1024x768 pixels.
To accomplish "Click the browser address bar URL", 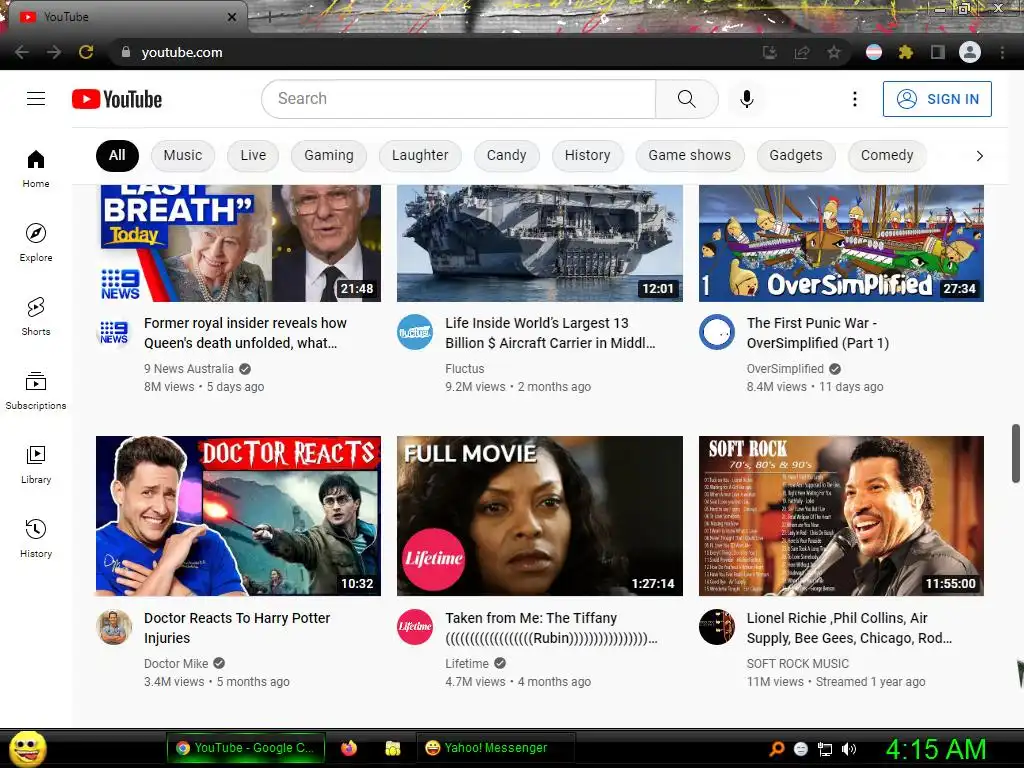I will tap(182, 52).
